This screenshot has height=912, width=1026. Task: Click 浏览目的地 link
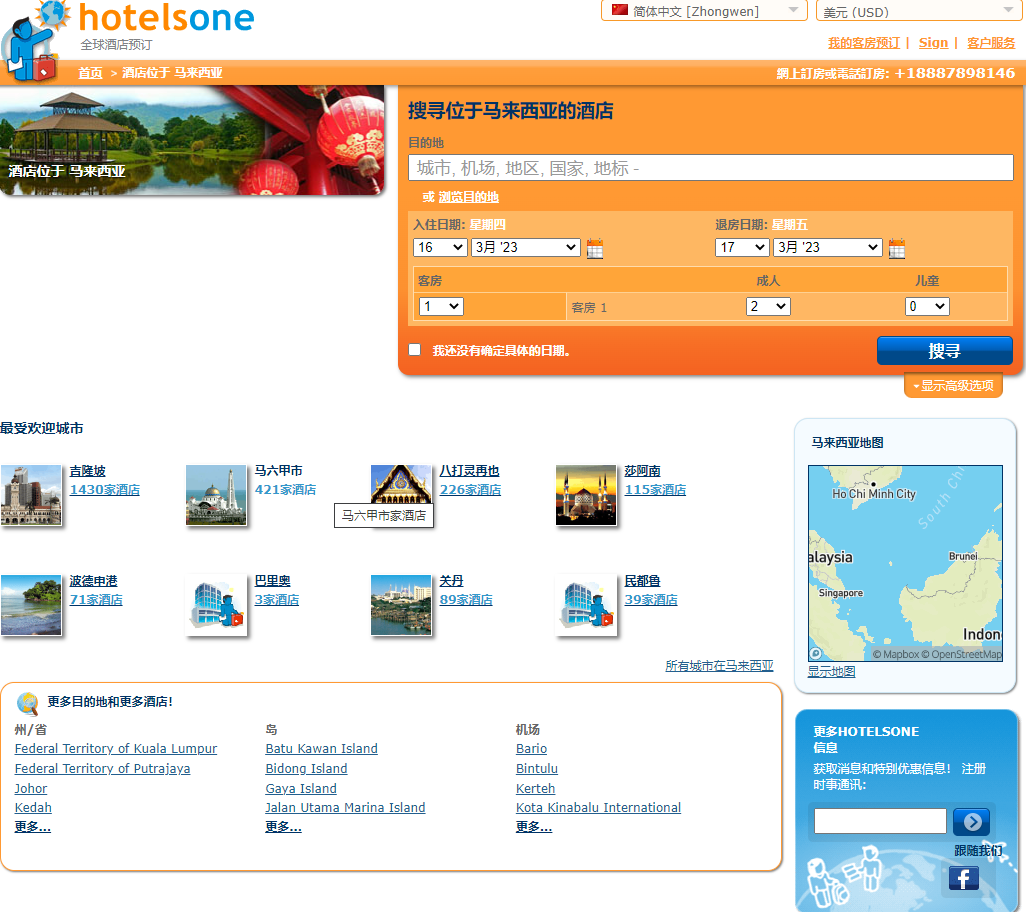[469, 197]
